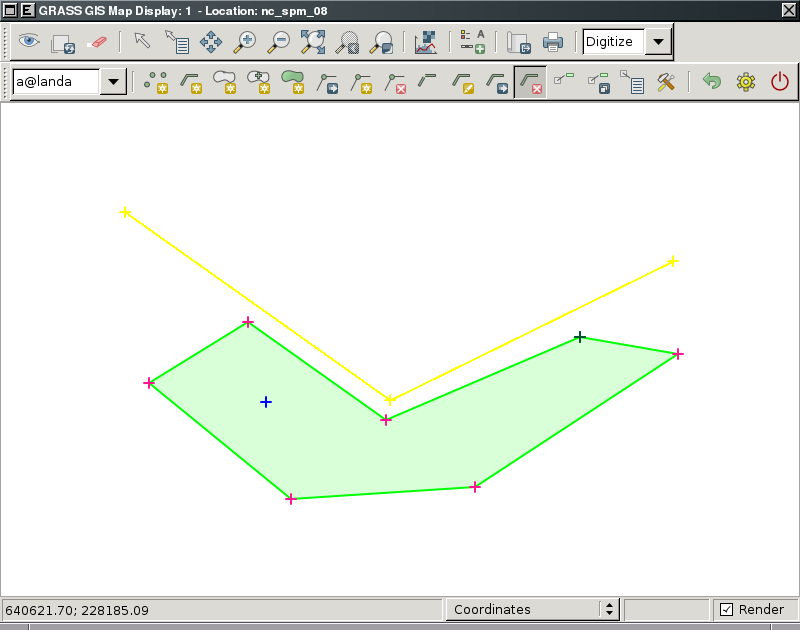
Task: Click Return to previous zoom icon
Action: click(347, 42)
